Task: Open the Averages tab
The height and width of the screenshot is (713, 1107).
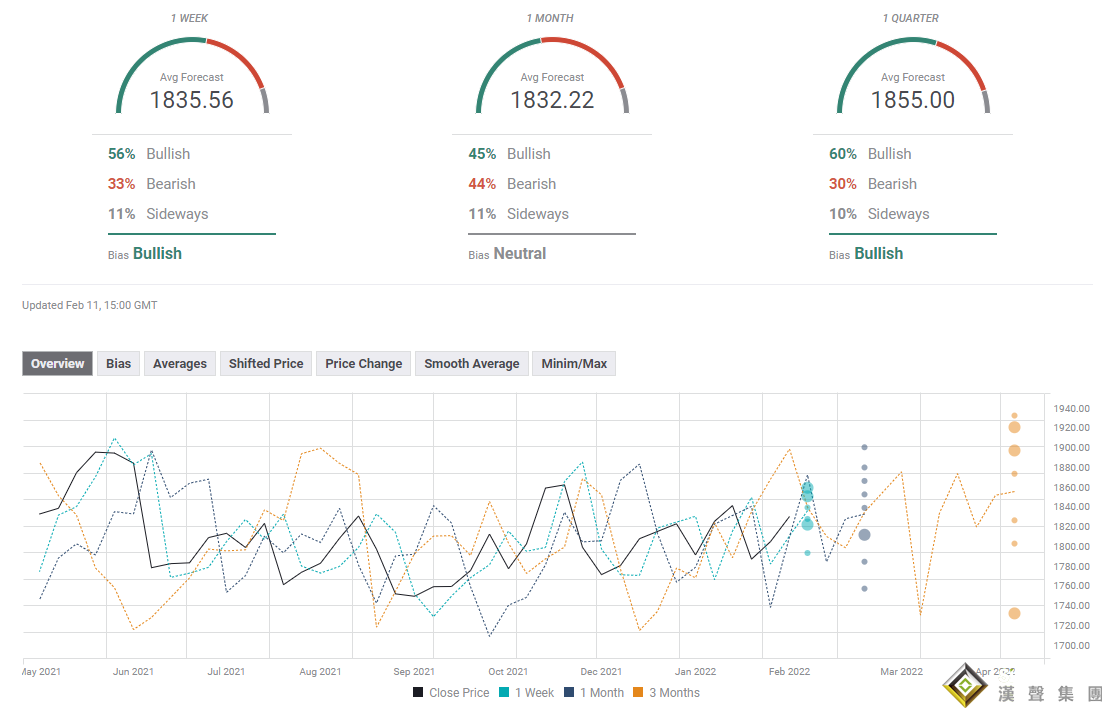Action: point(180,364)
